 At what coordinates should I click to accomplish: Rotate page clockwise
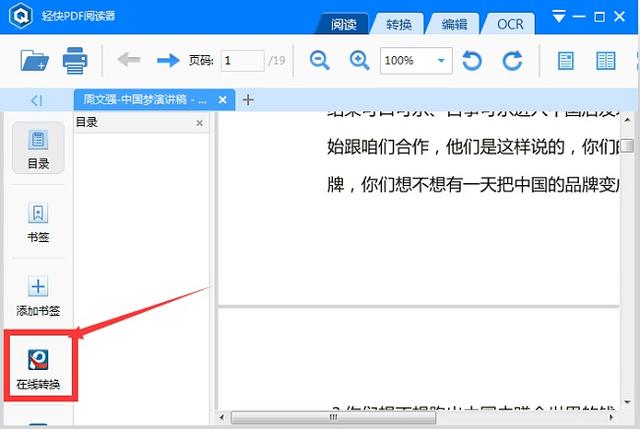tap(512, 61)
